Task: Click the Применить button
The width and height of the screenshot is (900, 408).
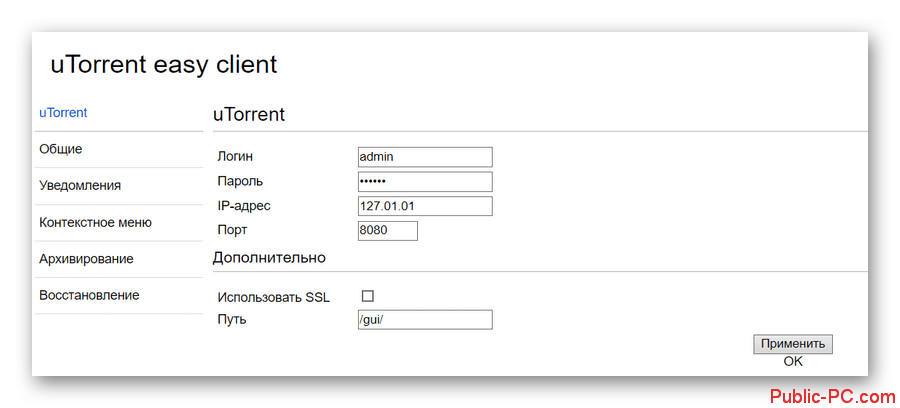Action: pyautogui.click(x=792, y=344)
